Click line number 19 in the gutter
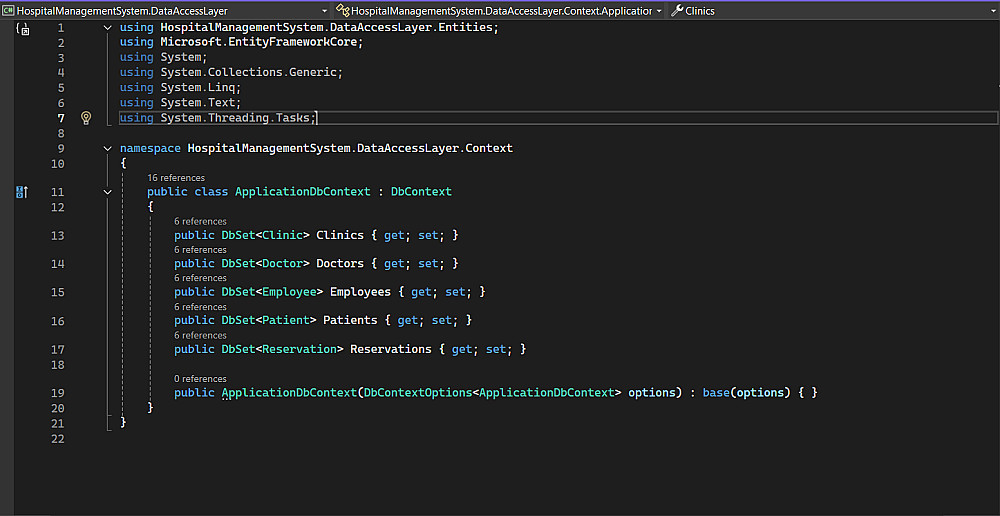 [57, 393]
